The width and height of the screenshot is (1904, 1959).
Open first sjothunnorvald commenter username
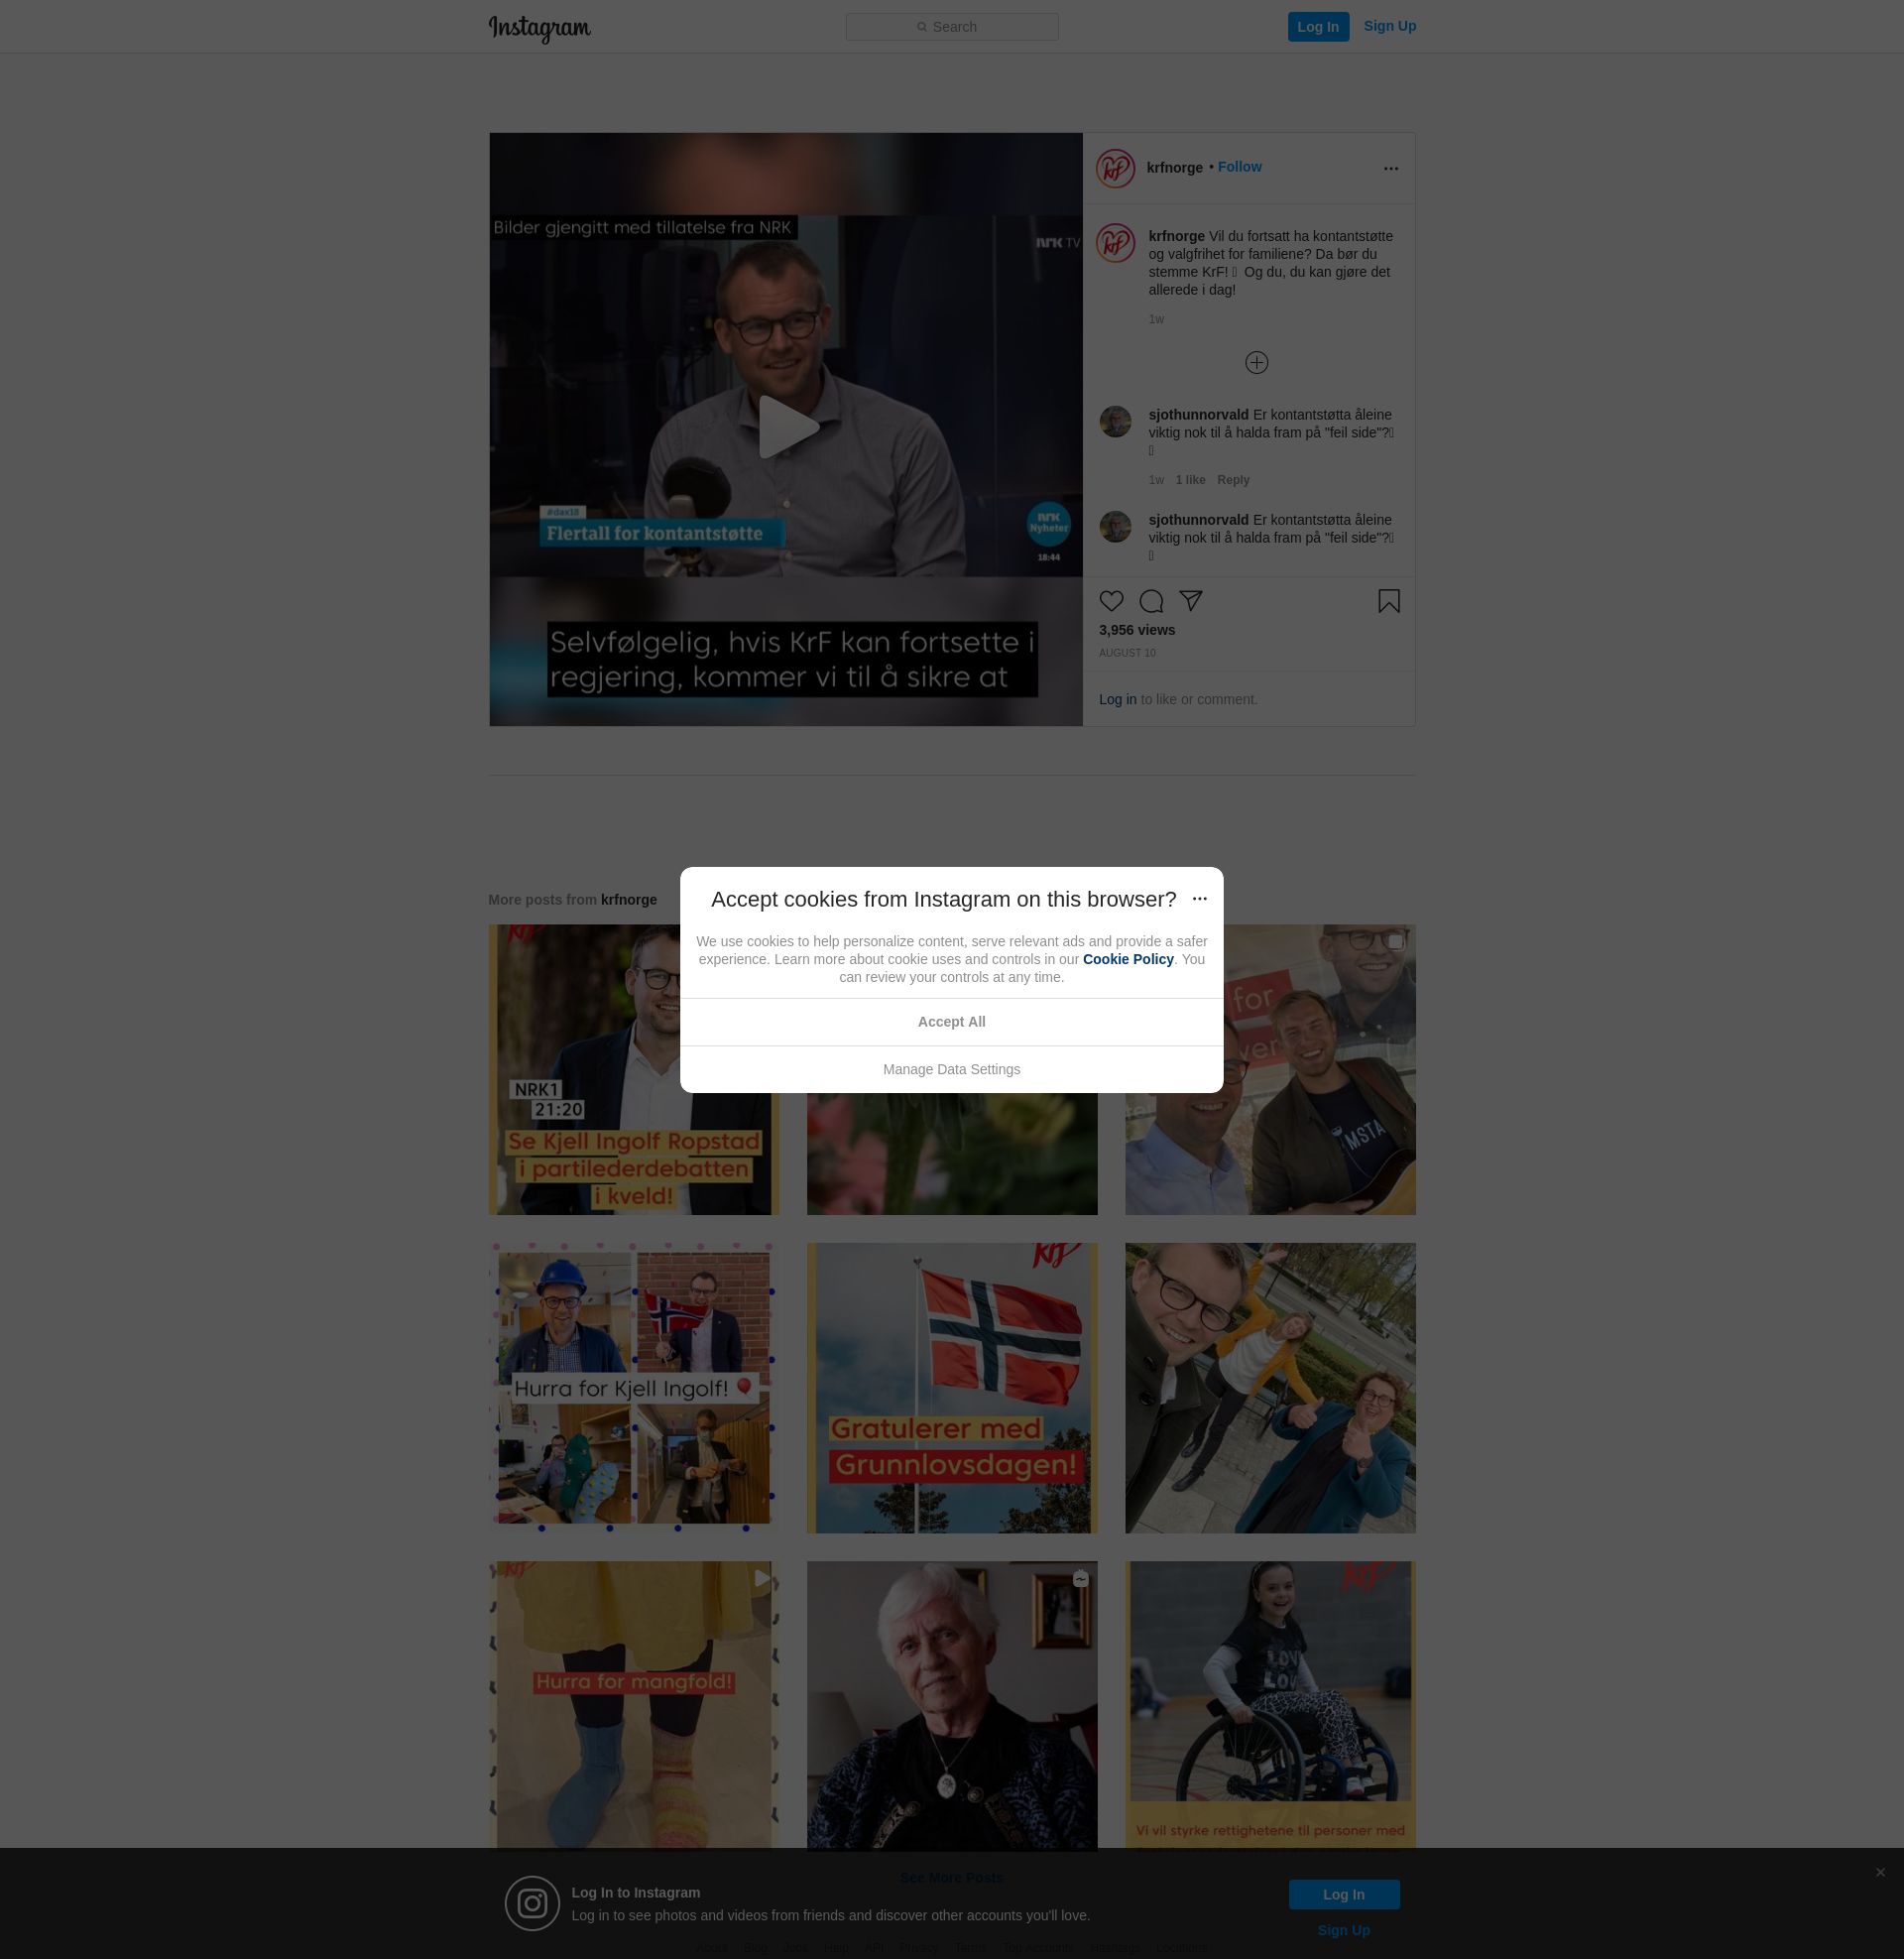[1198, 415]
